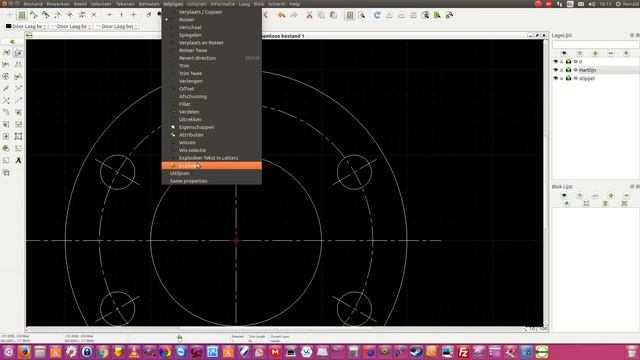Viewport: 640px width, 360px height.
Task: Choose 'Eigenschappen' menu entry
Action: [211, 127]
